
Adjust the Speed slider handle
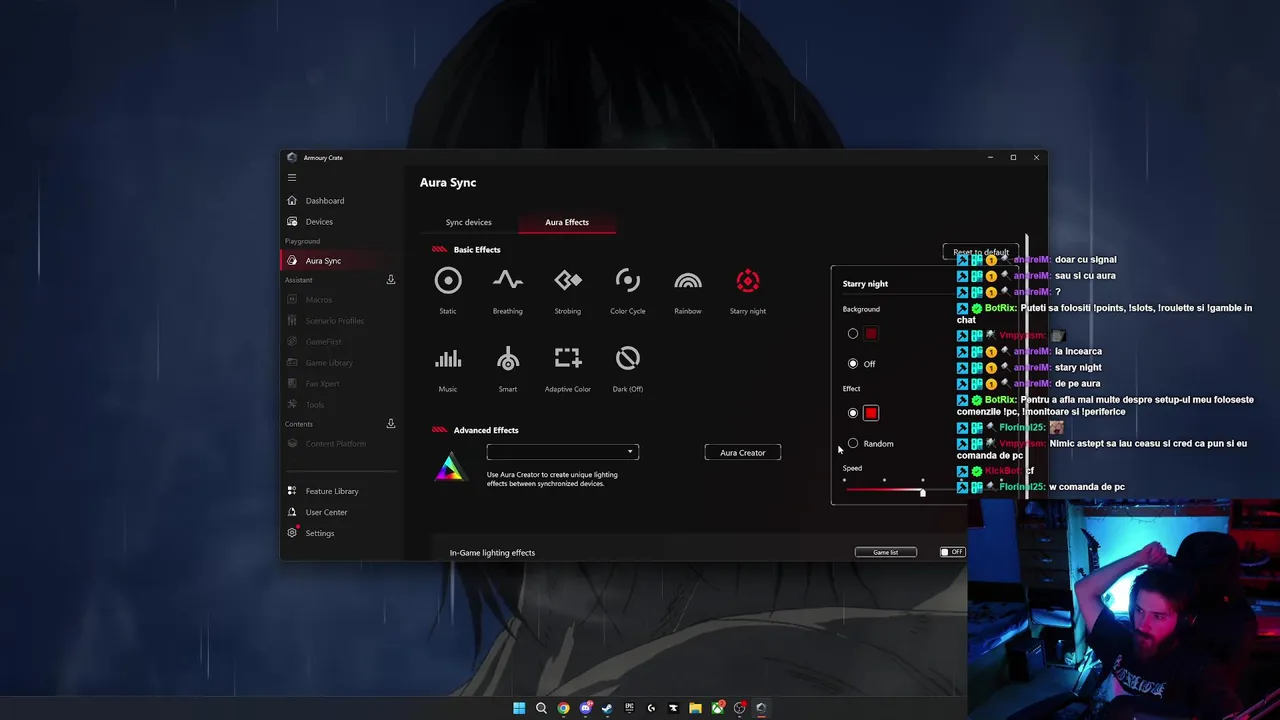922,491
